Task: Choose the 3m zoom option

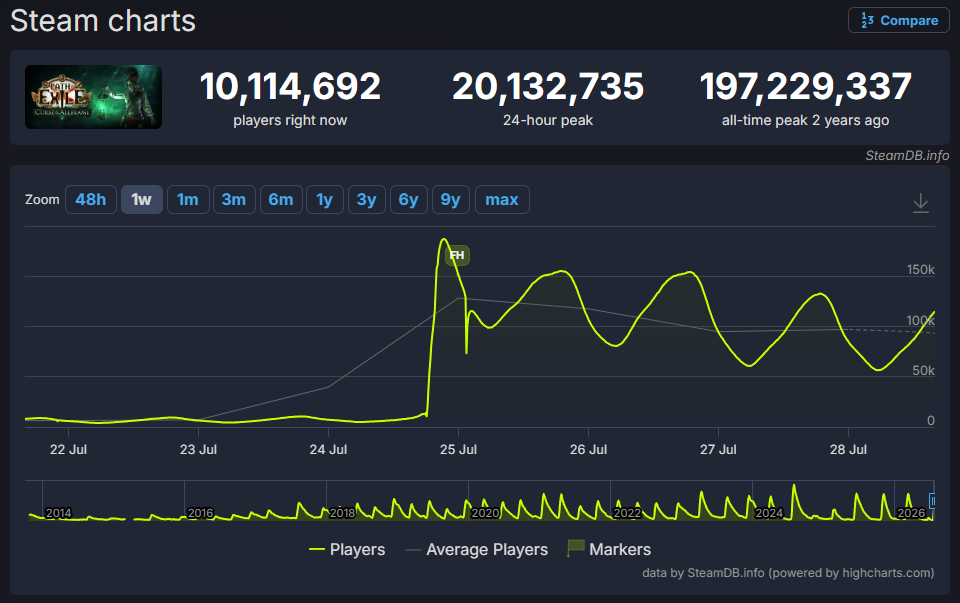Action: pyautogui.click(x=234, y=200)
